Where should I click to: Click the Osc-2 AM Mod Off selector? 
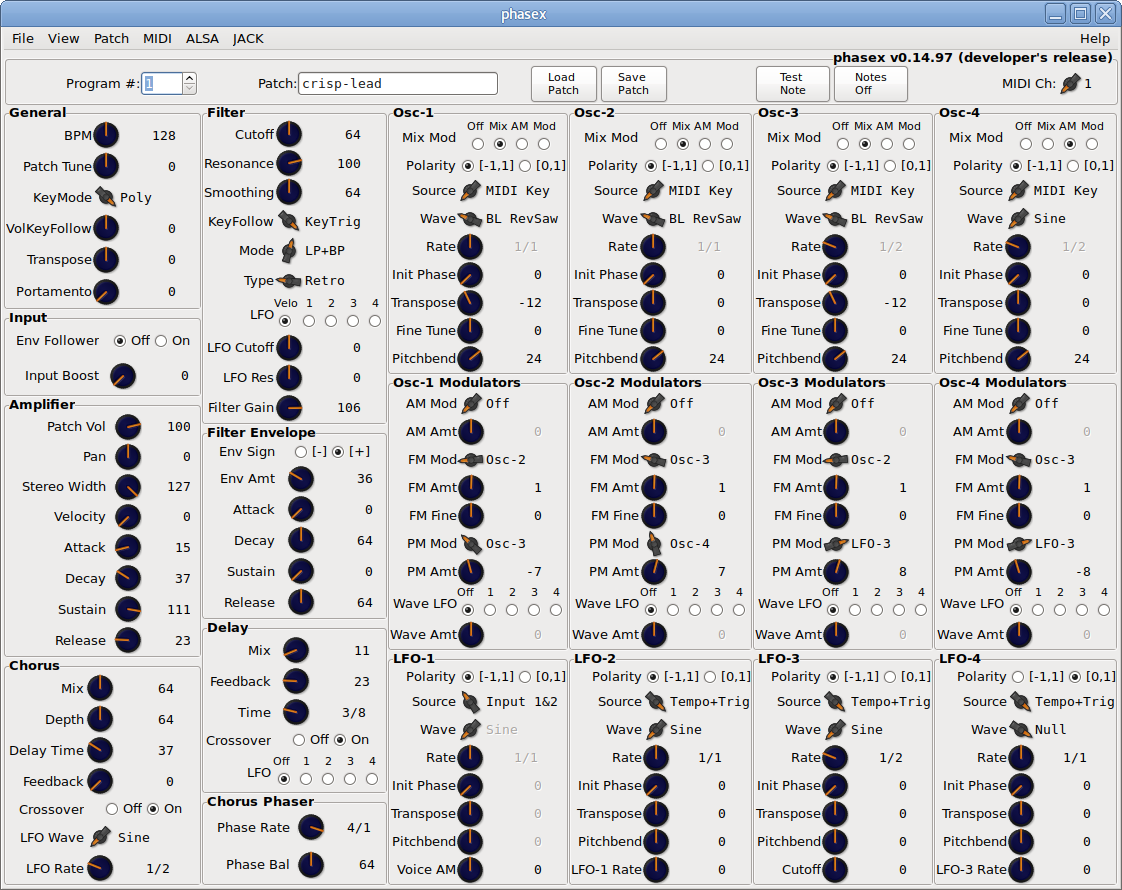coord(654,404)
